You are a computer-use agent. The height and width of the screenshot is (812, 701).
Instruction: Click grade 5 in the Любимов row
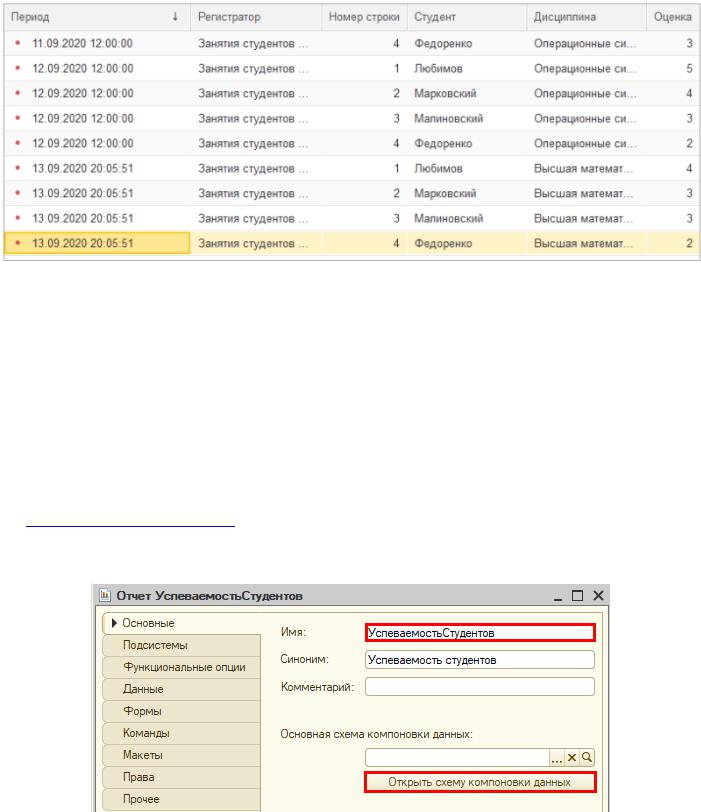[x=689, y=68]
